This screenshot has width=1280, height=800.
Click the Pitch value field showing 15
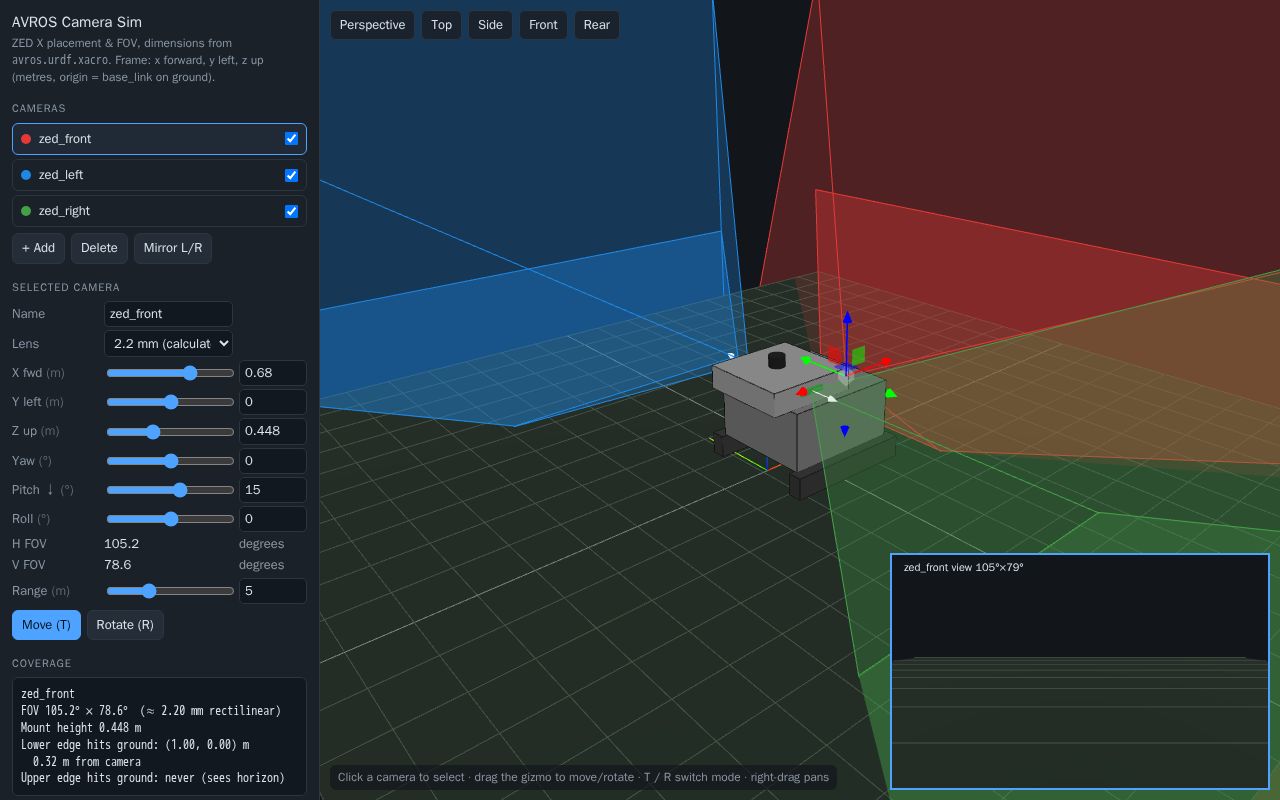tap(273, 490)
